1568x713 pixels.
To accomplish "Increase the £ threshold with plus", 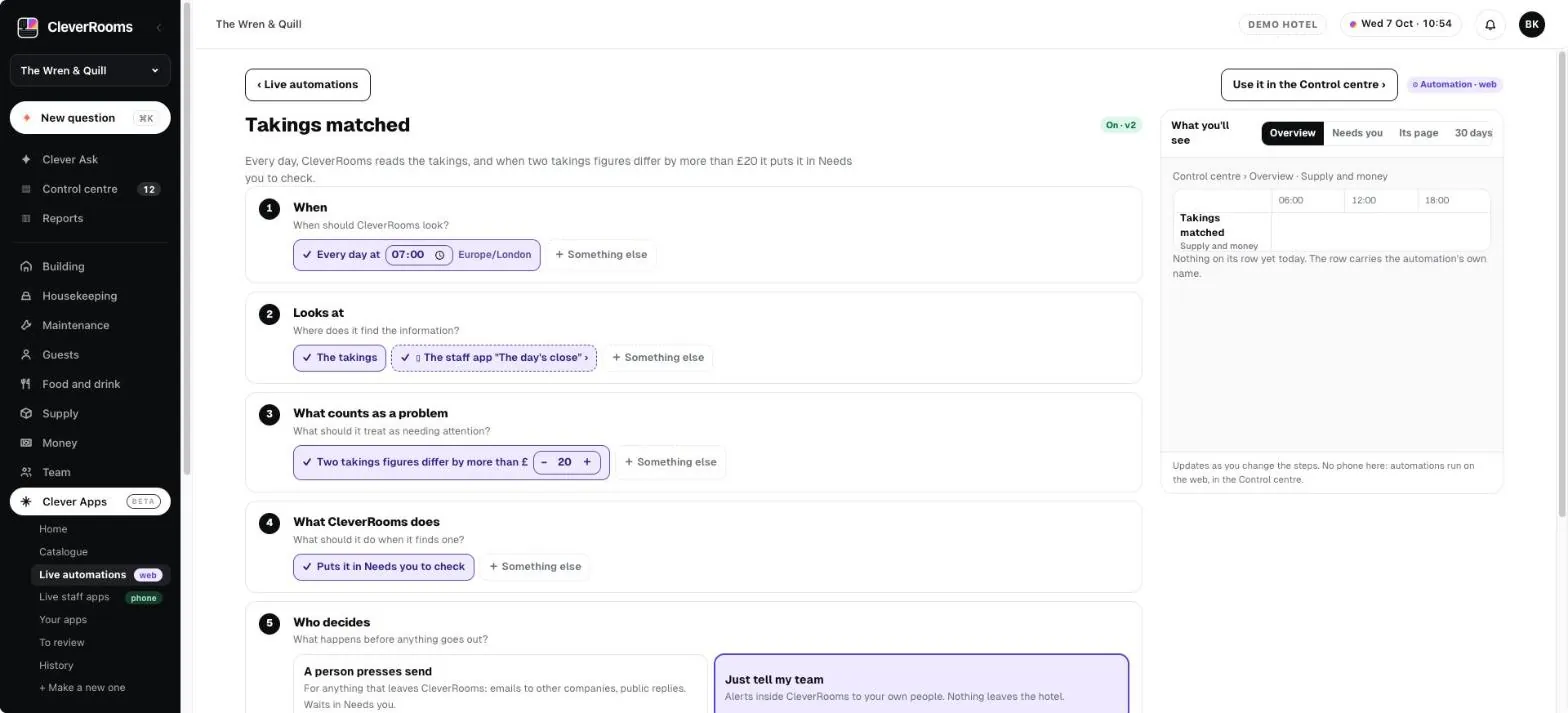I will coord(587,462).
